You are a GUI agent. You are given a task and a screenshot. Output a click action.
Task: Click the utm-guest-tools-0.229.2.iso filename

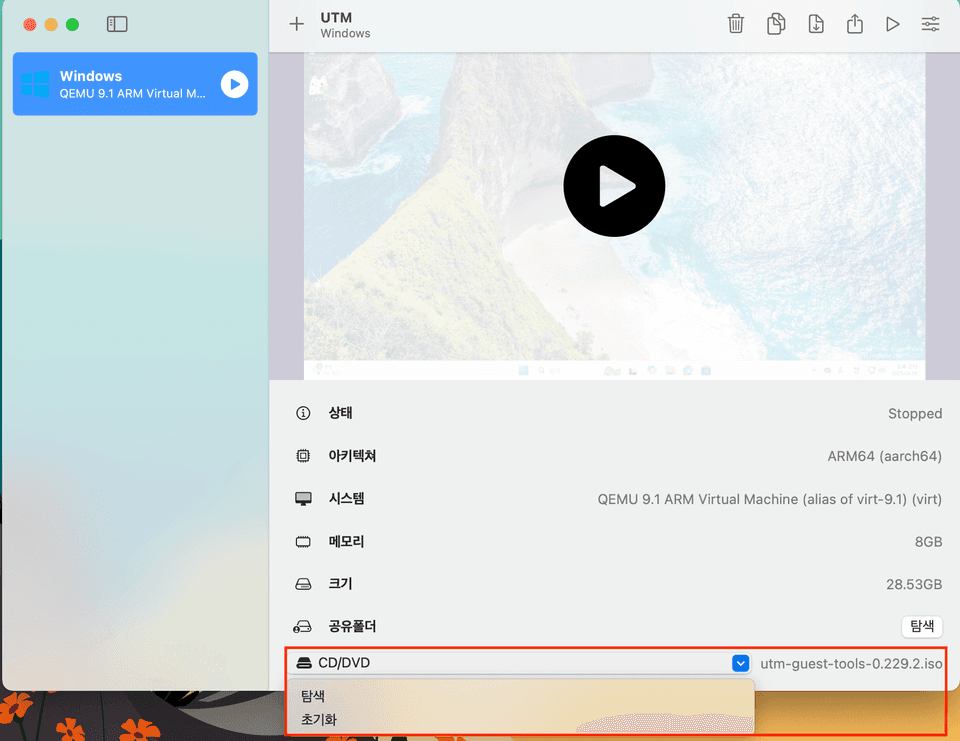851,663
